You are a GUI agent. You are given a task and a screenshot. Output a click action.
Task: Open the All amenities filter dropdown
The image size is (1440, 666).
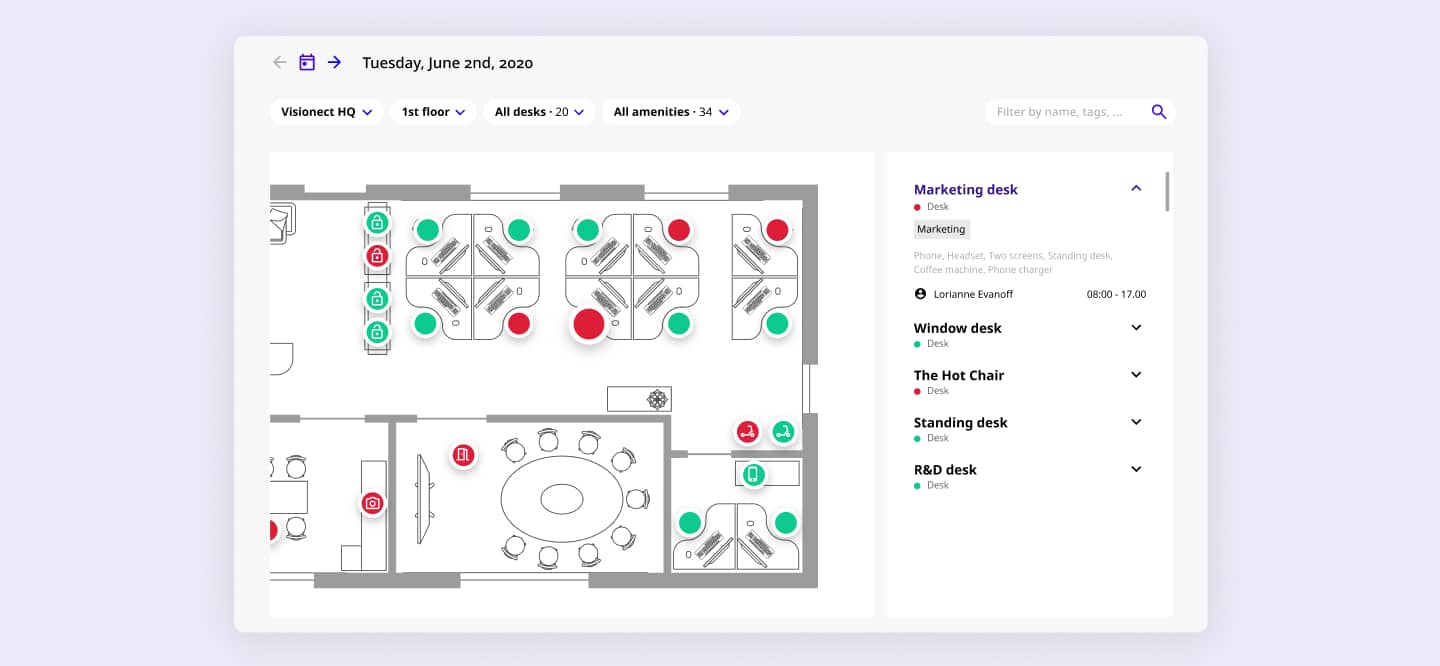[x=671, y=112]
